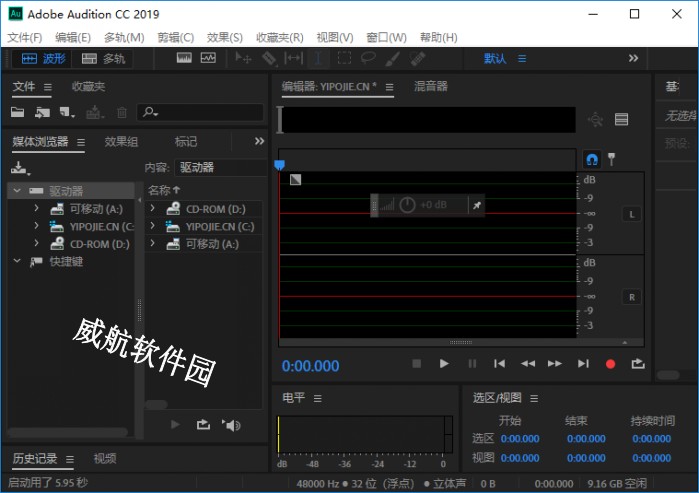Click the zoom navigator target icon
This screenshot has width=699, height=493.
pyautogui.click(x=595, y=119)
